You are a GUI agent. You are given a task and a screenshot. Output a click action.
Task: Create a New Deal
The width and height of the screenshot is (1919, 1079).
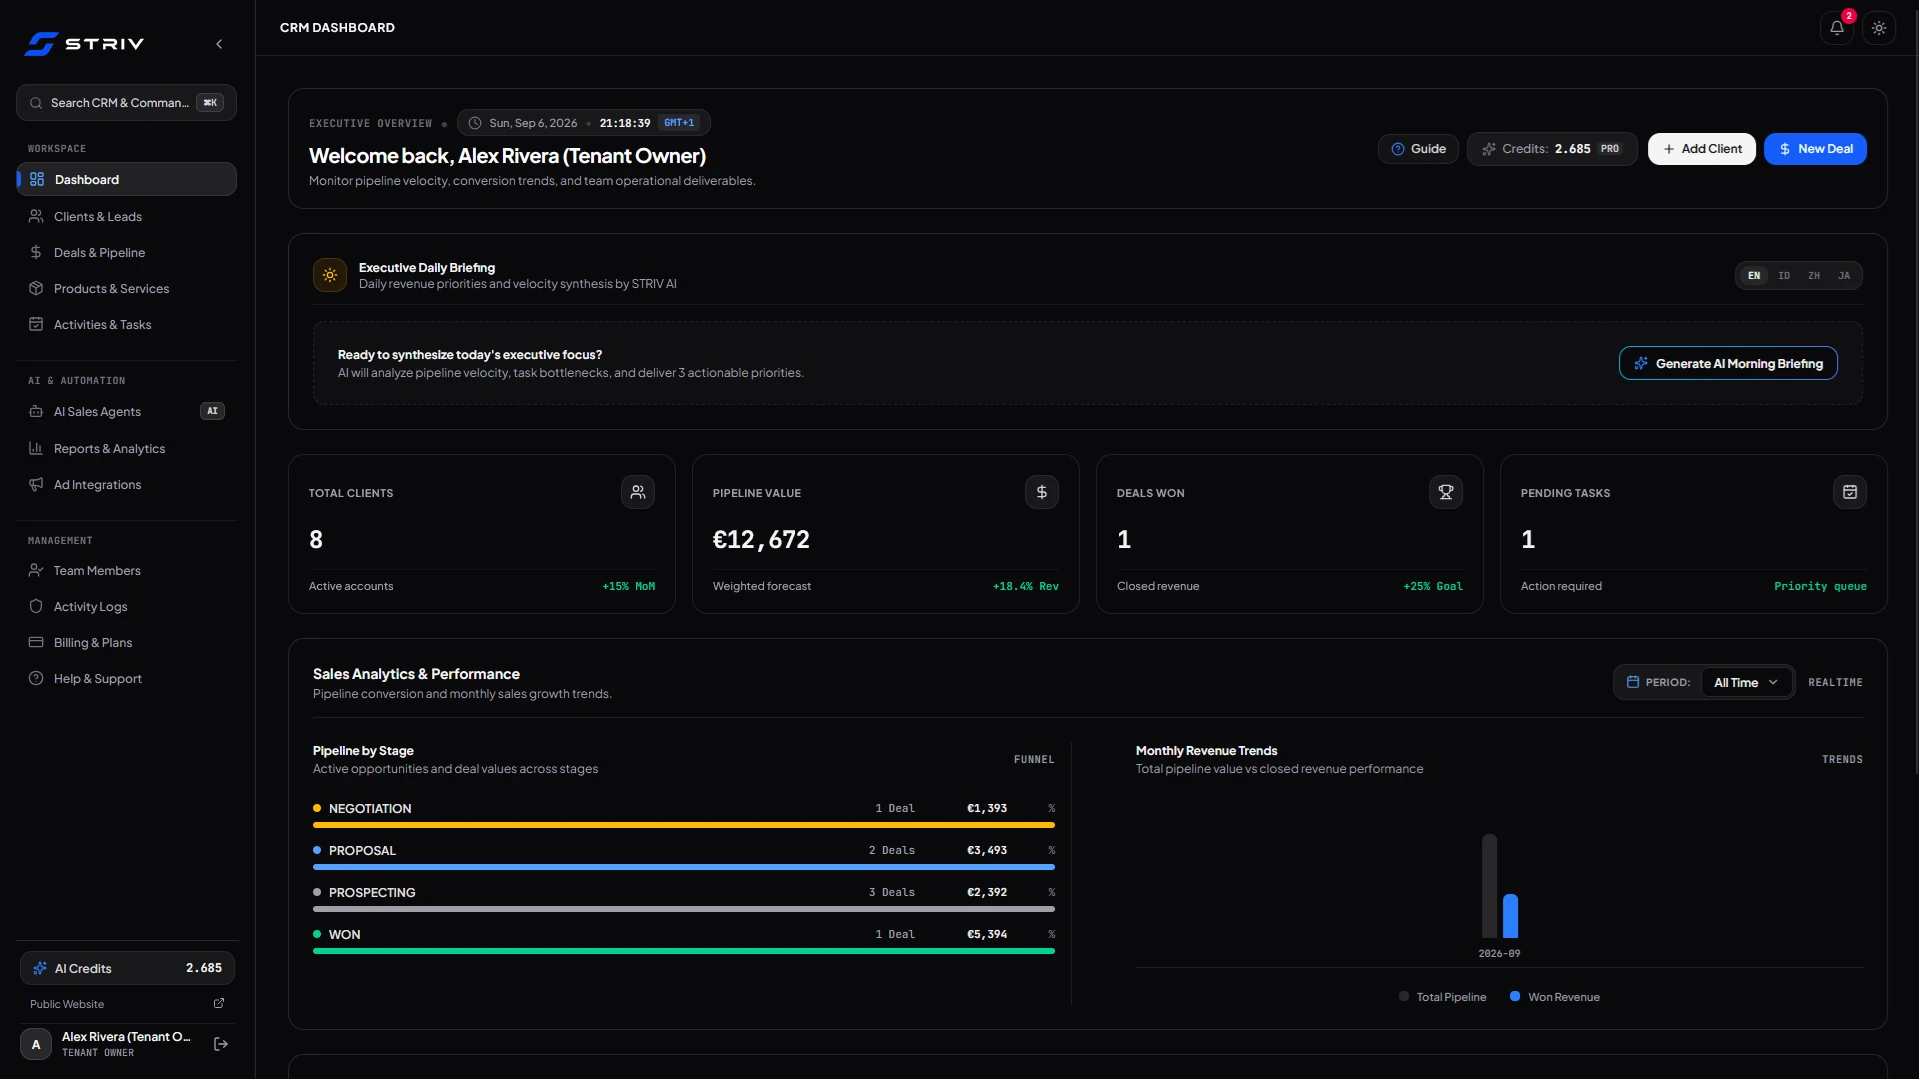tap(1815, 149)
